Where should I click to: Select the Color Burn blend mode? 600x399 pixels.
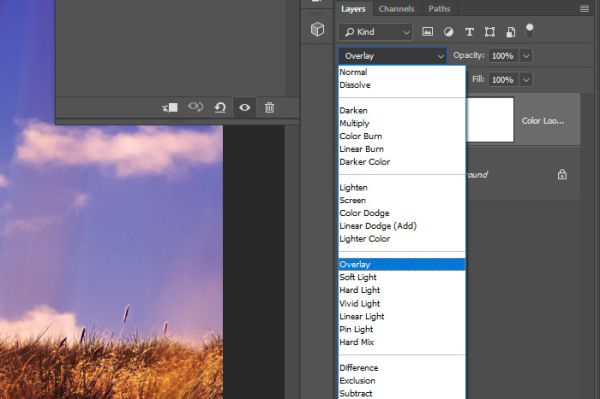pos(402,136)
